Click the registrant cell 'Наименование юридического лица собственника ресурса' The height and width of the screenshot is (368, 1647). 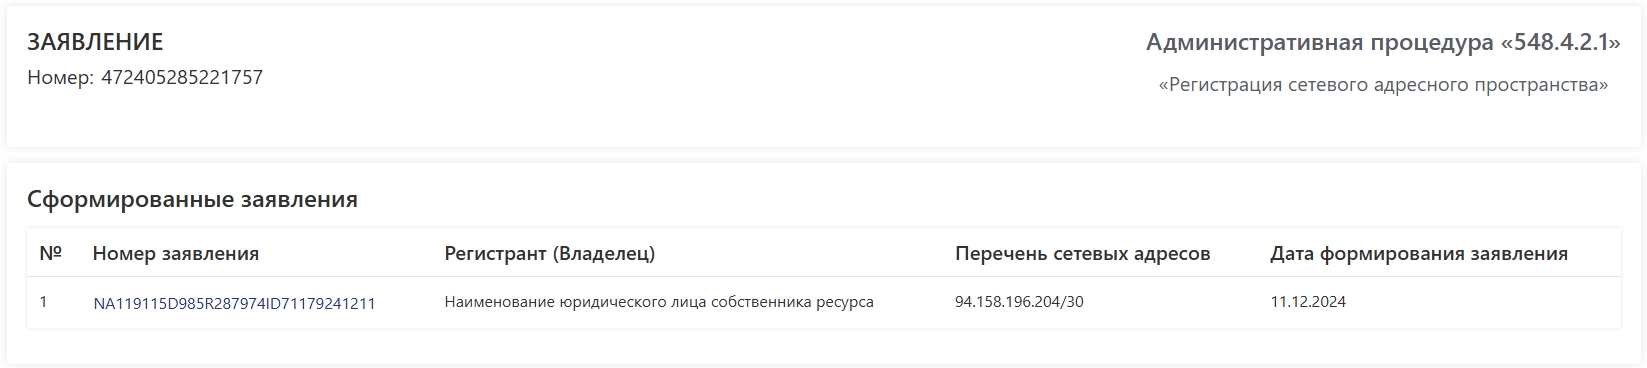coord(659,302)
